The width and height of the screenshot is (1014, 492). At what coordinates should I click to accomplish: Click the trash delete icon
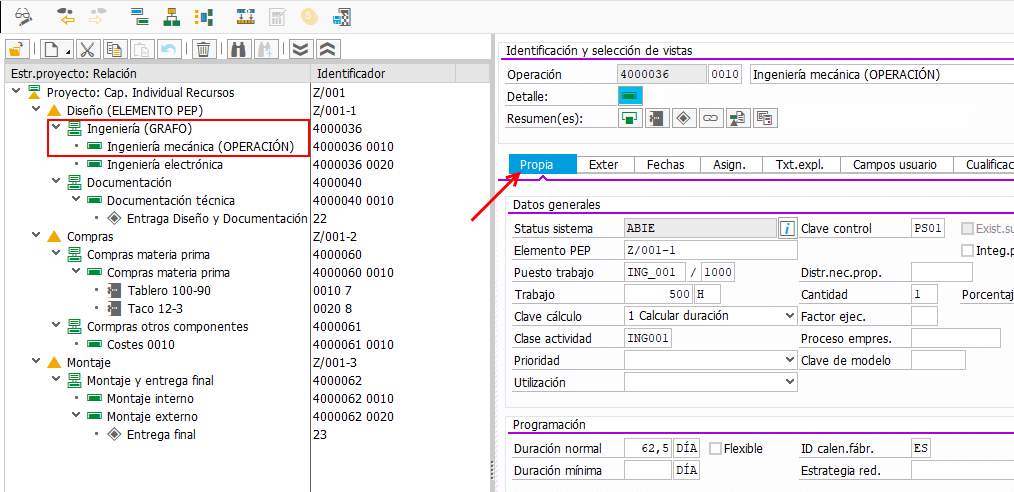204,49
